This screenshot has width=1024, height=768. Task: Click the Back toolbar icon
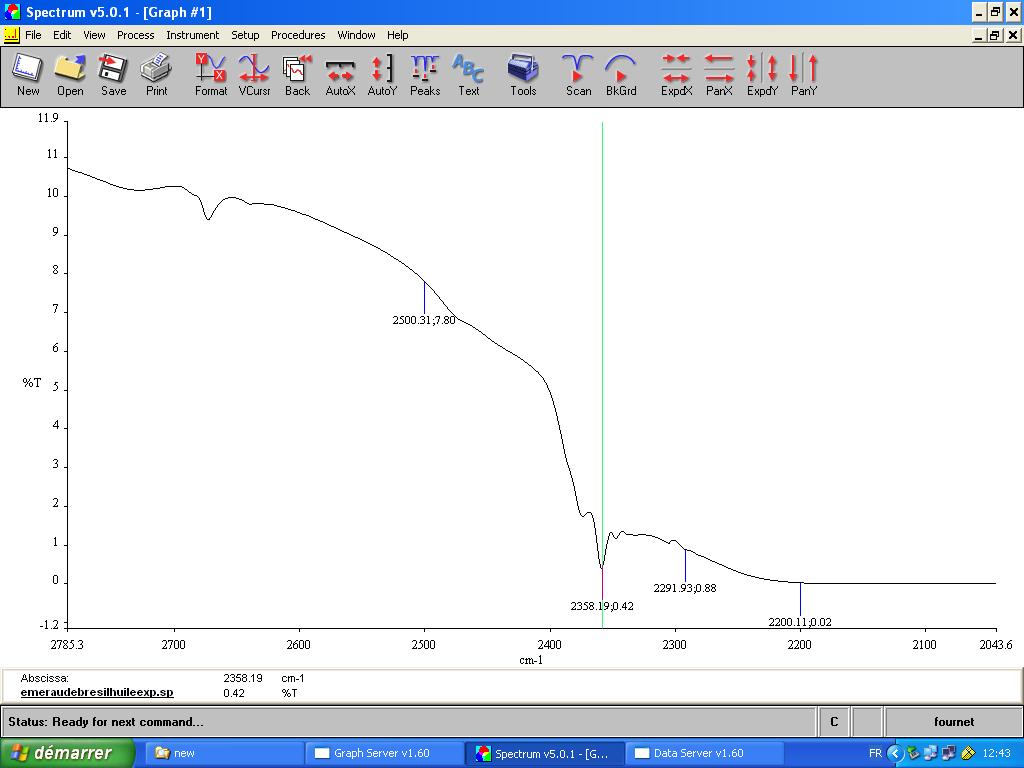[x=297, y=75]
